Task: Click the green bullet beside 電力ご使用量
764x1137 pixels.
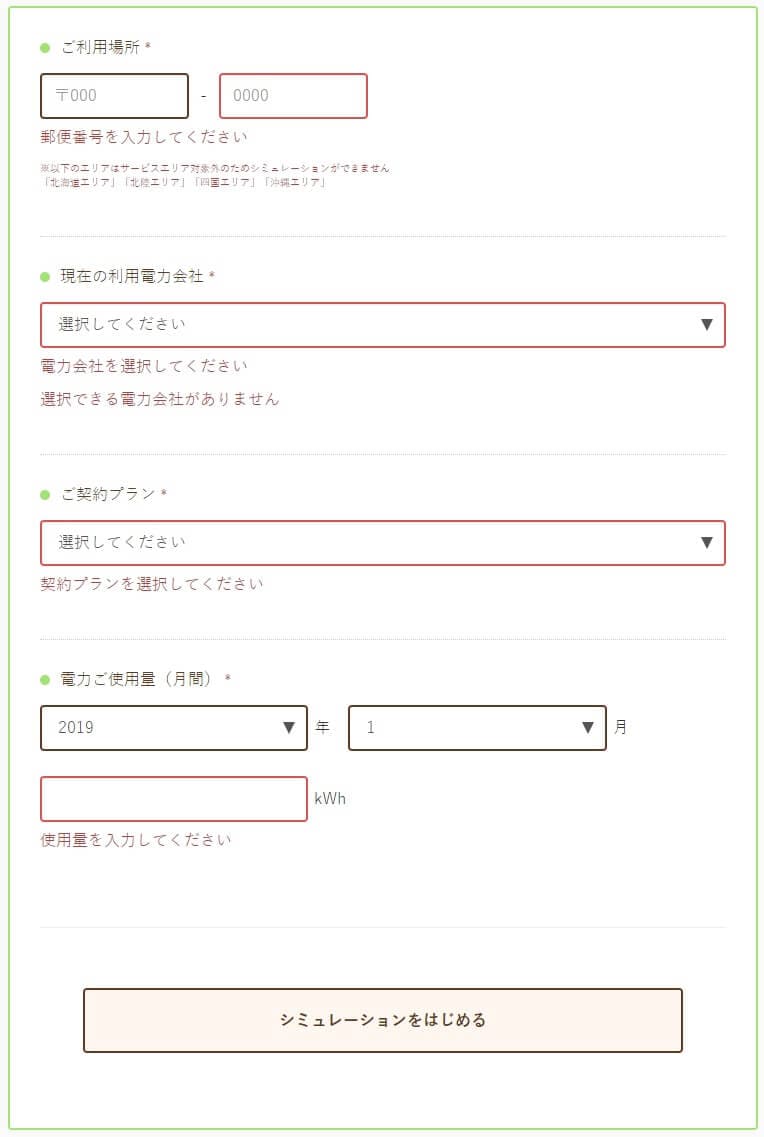Action: pos(45,679)
